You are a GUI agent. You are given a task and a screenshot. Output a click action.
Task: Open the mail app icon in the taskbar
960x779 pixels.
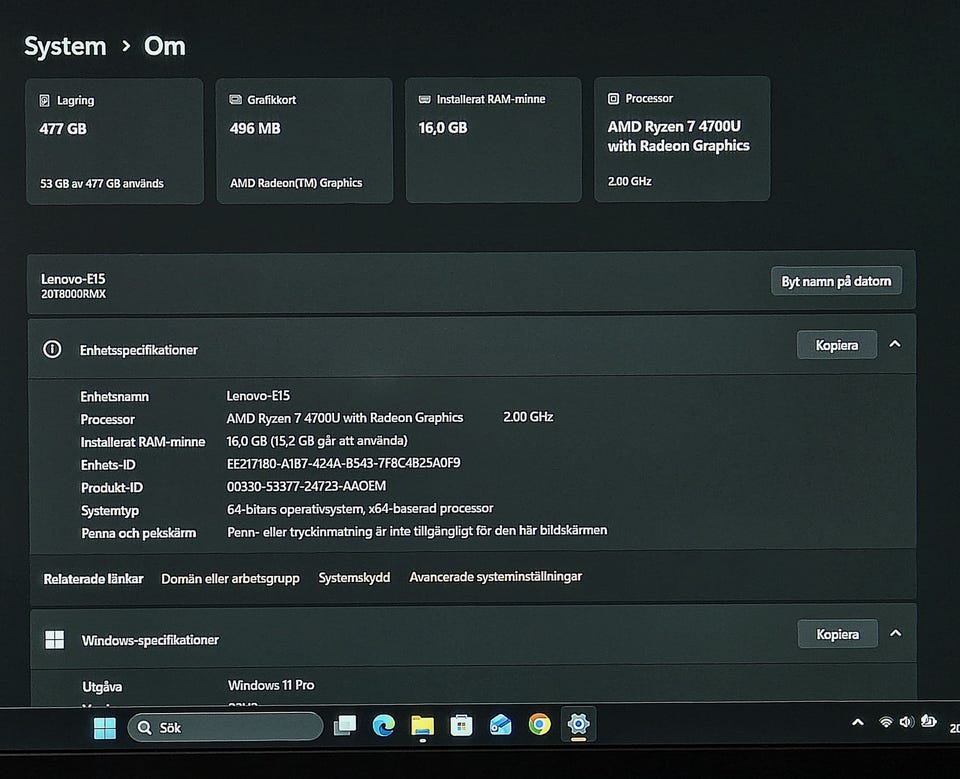pyautogui.click(x=500, y=726)
